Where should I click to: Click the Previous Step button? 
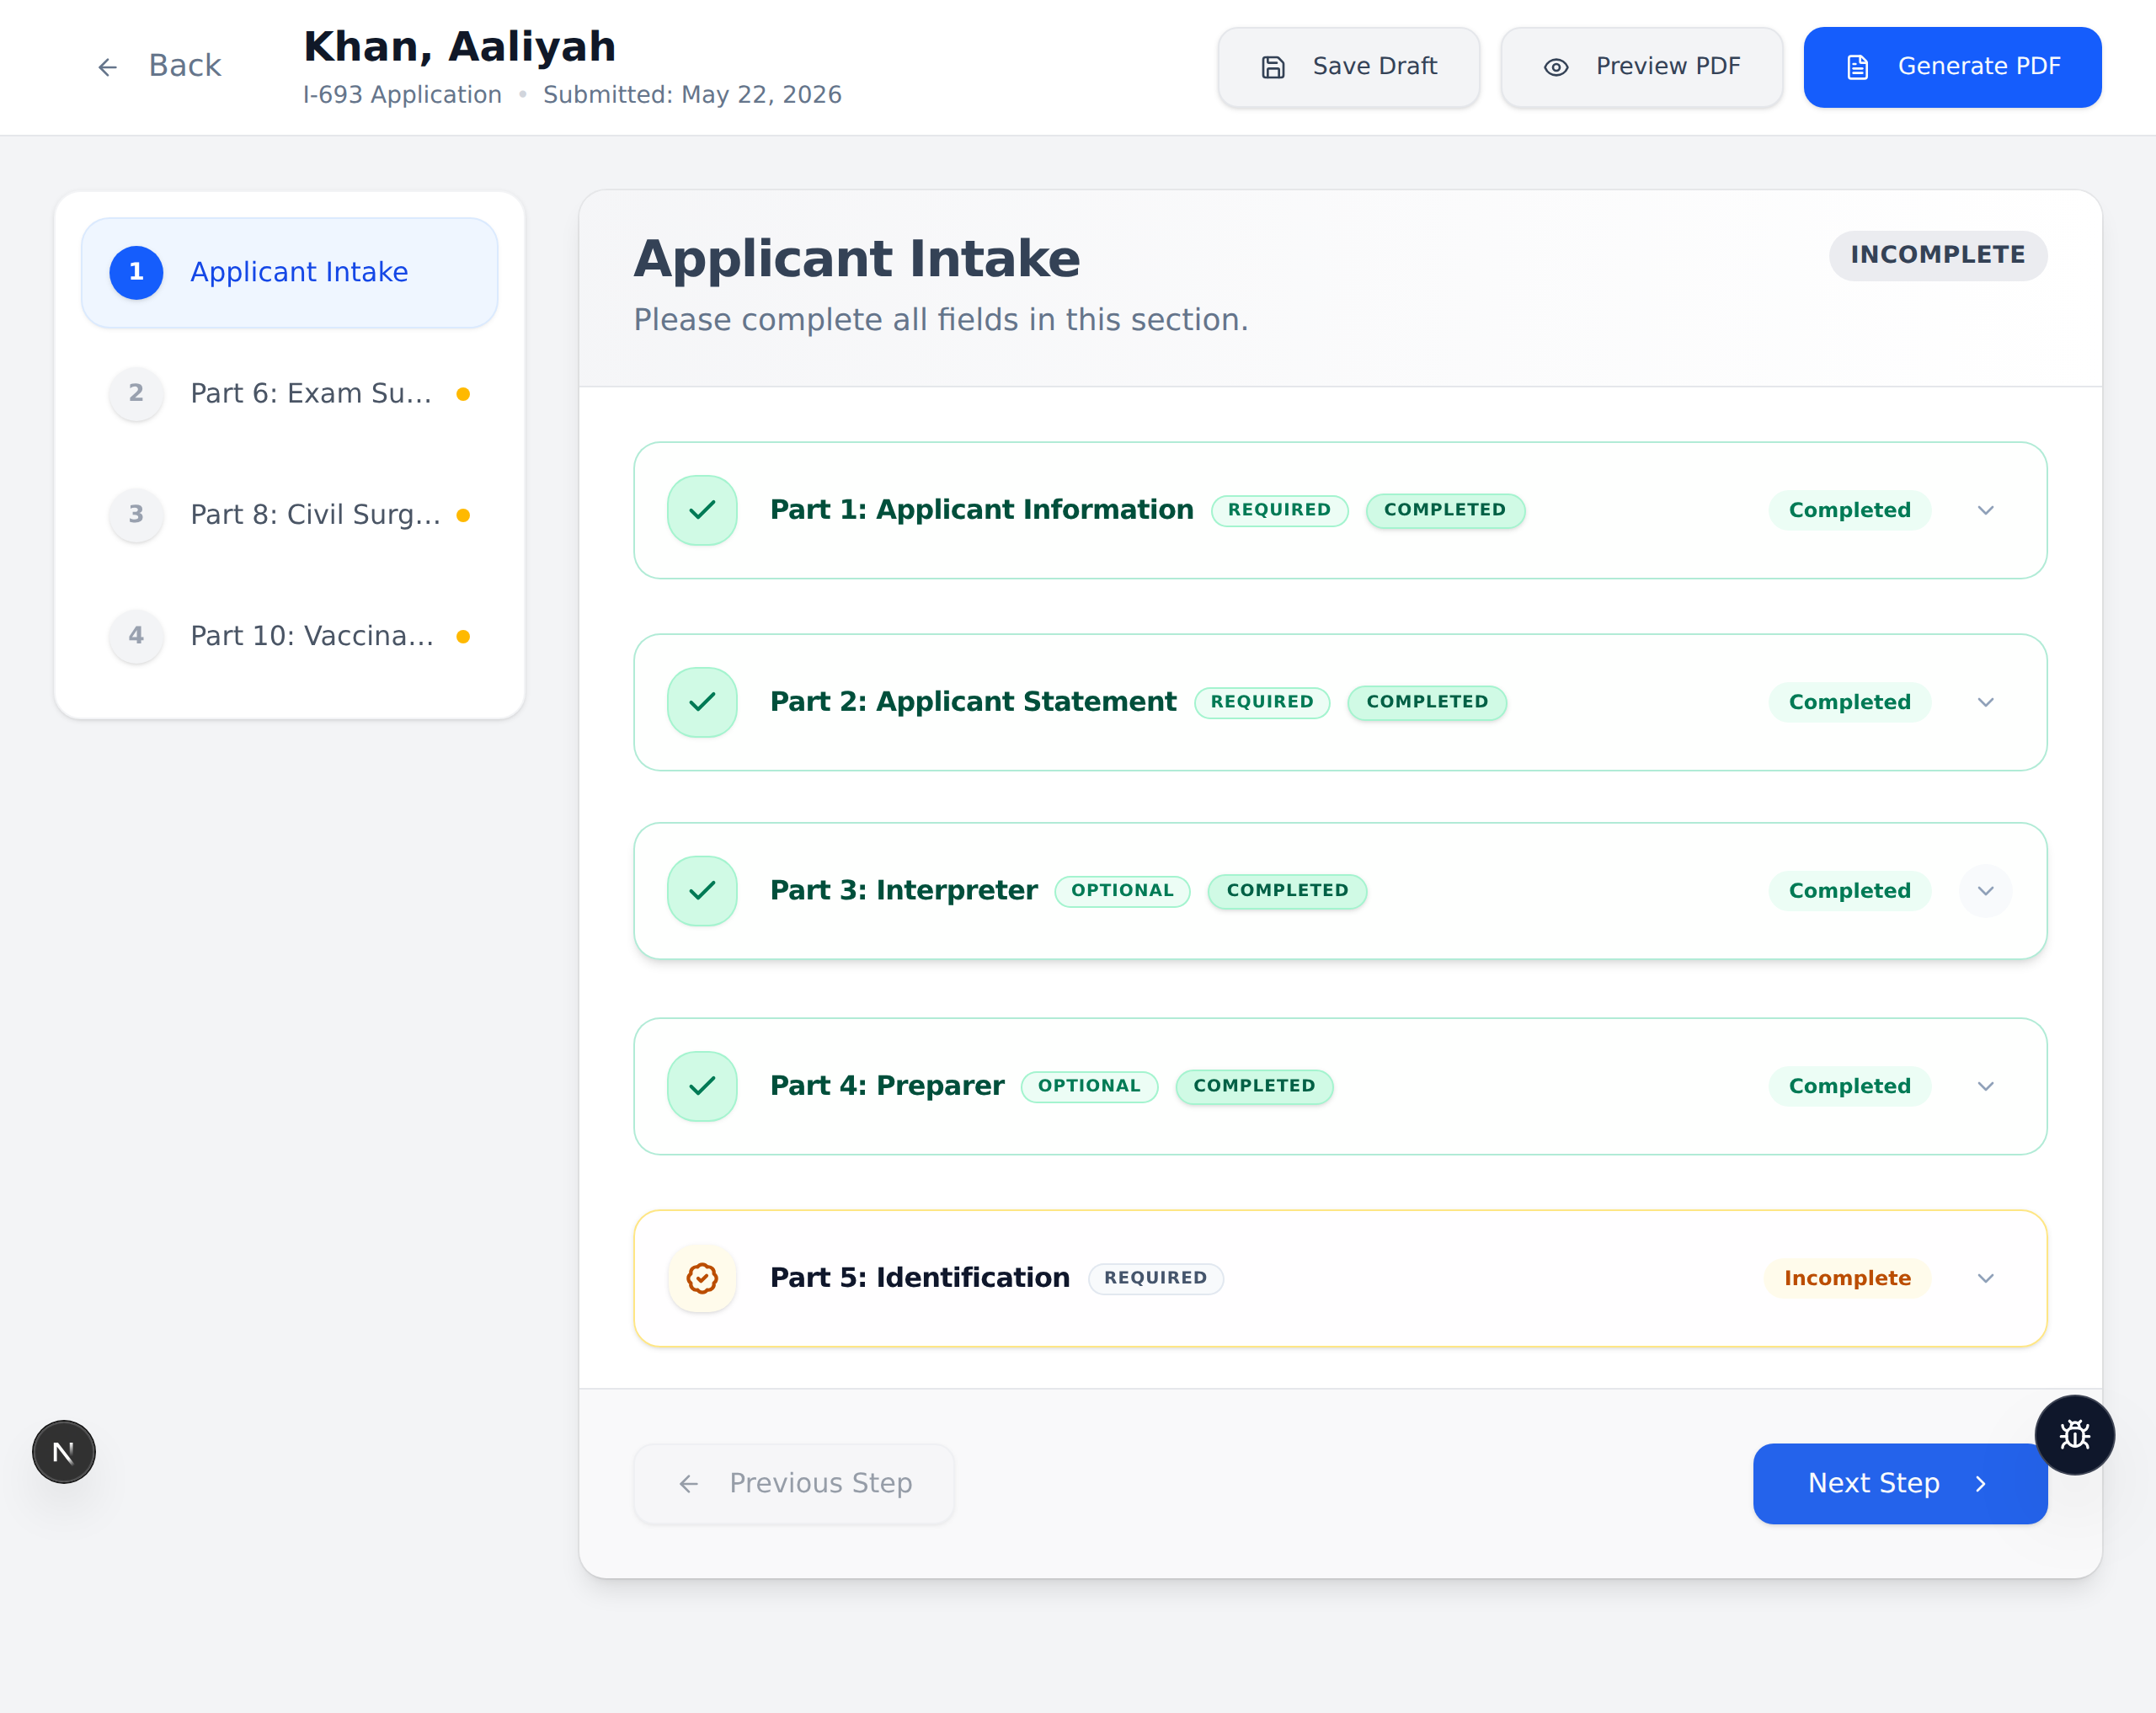click(793, 1484)
